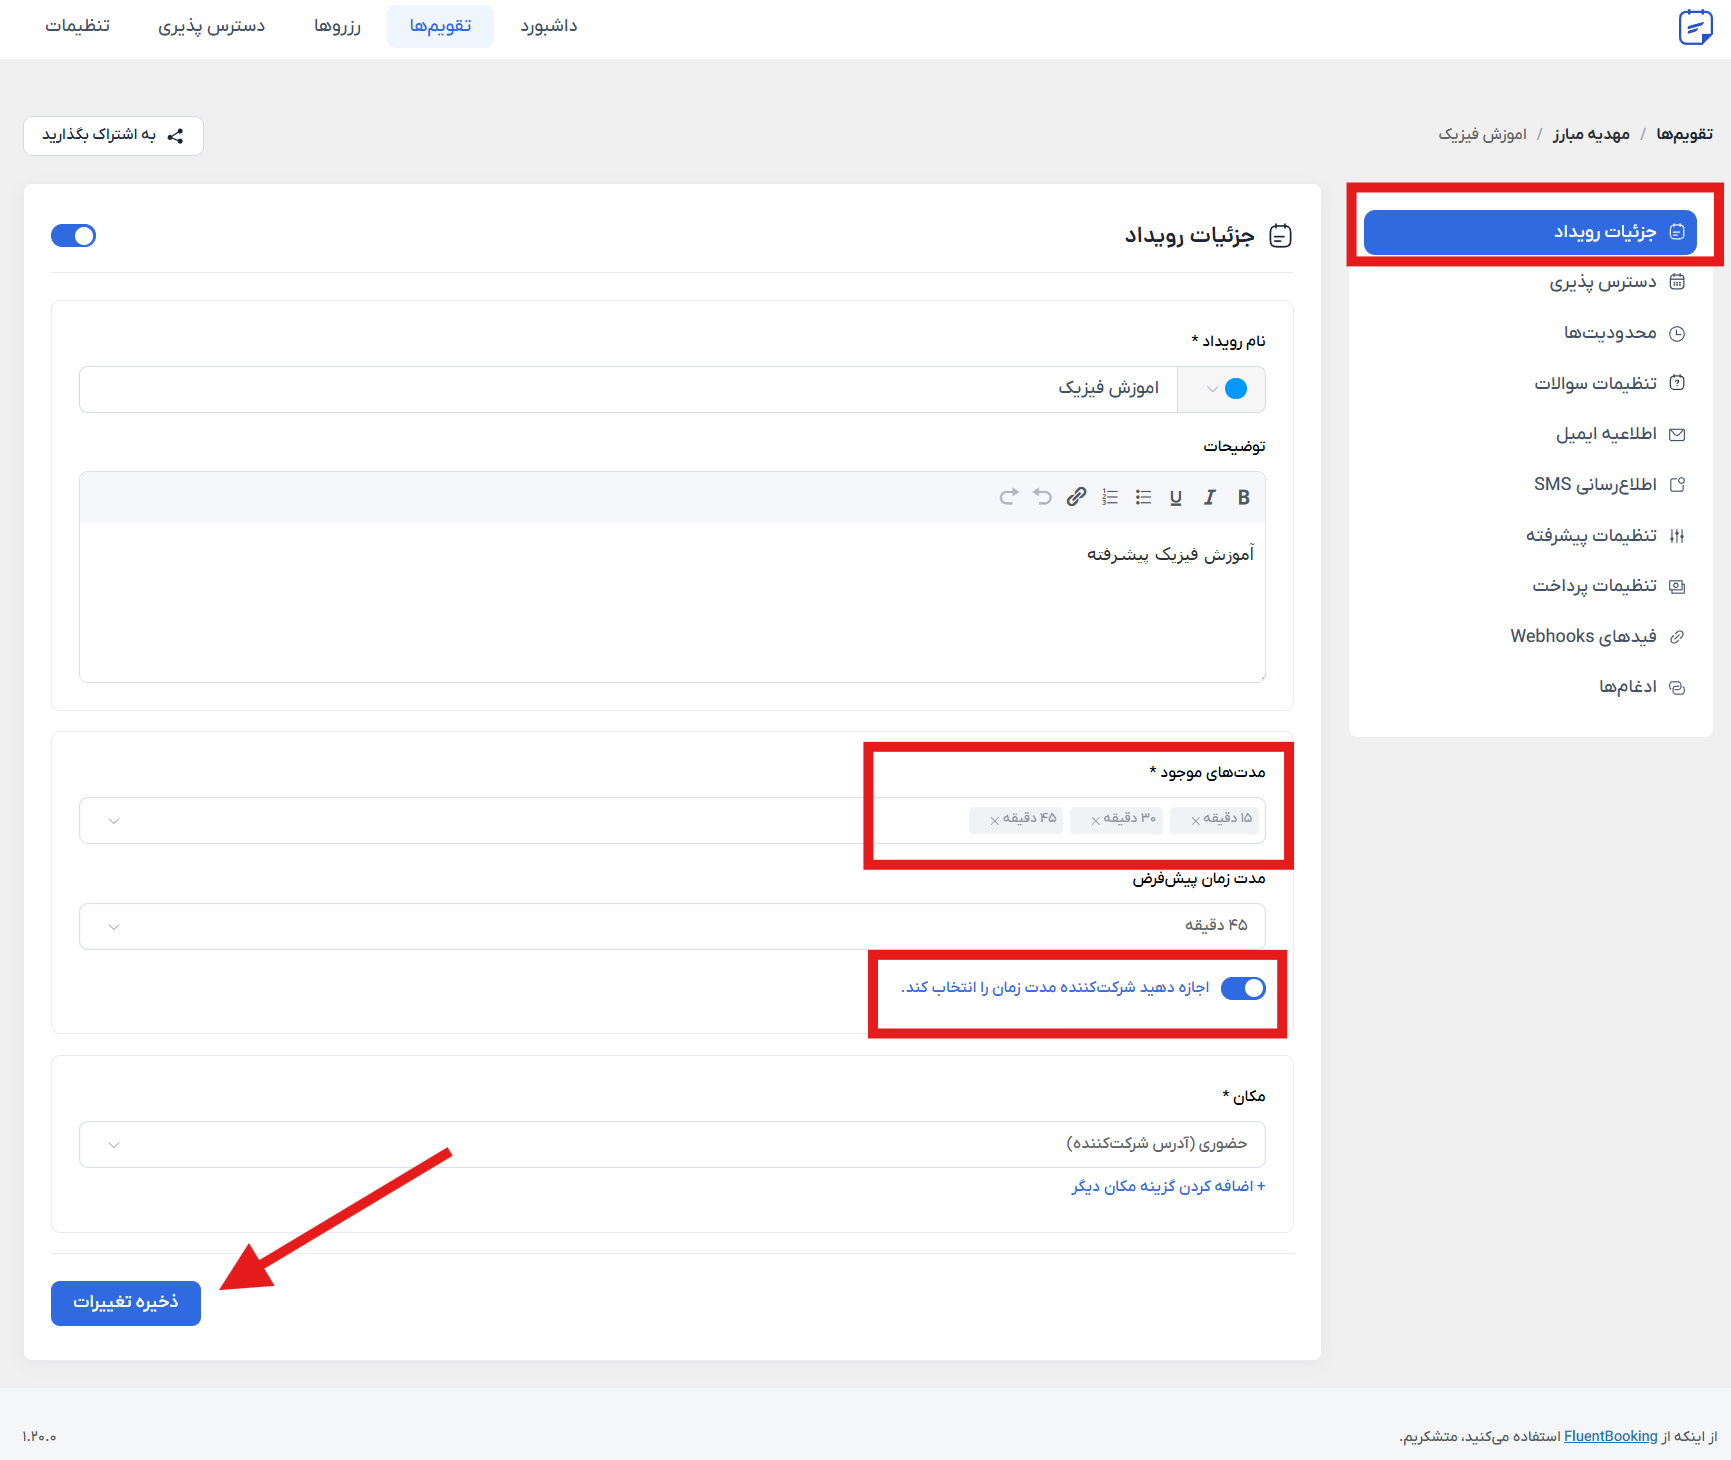This screenshot has width=1731, height=1460.
Task: Toggle the event details enable switch
Action: click(x=73, y=236)
